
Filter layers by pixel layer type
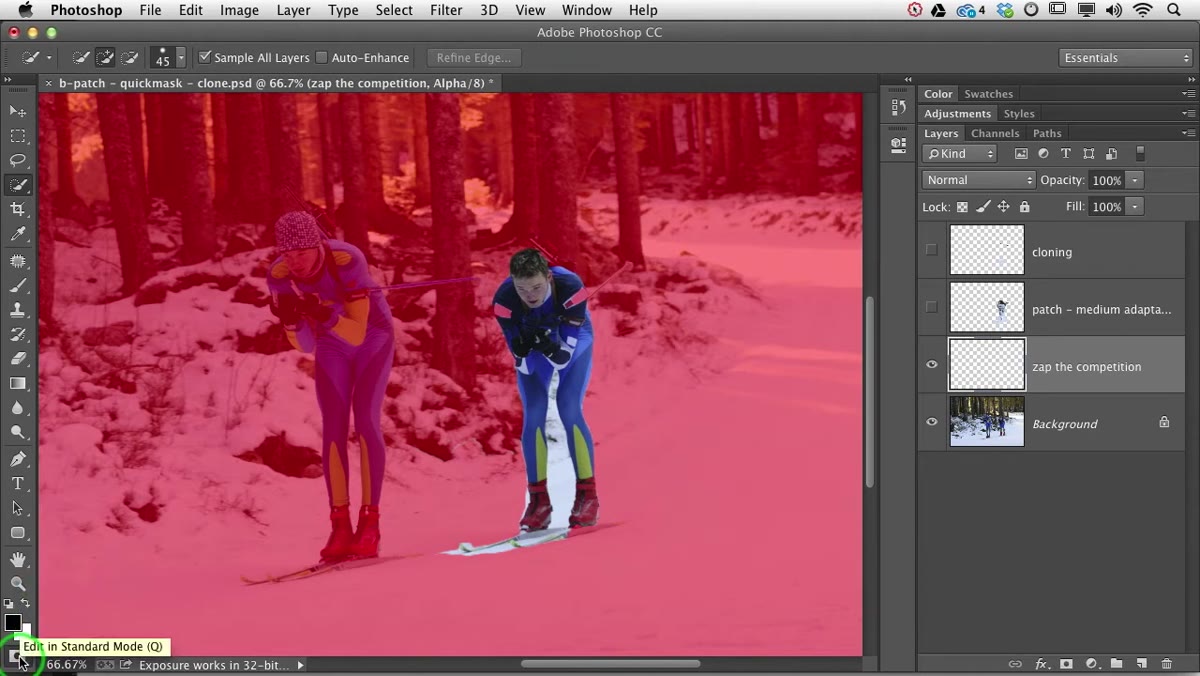[1021, 154]
